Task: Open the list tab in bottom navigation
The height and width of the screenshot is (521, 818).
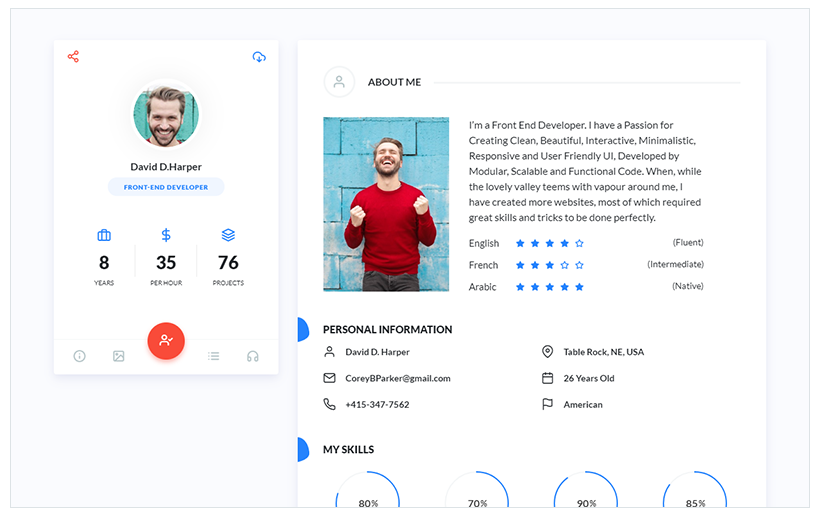Action: click(x=213, y=356)
